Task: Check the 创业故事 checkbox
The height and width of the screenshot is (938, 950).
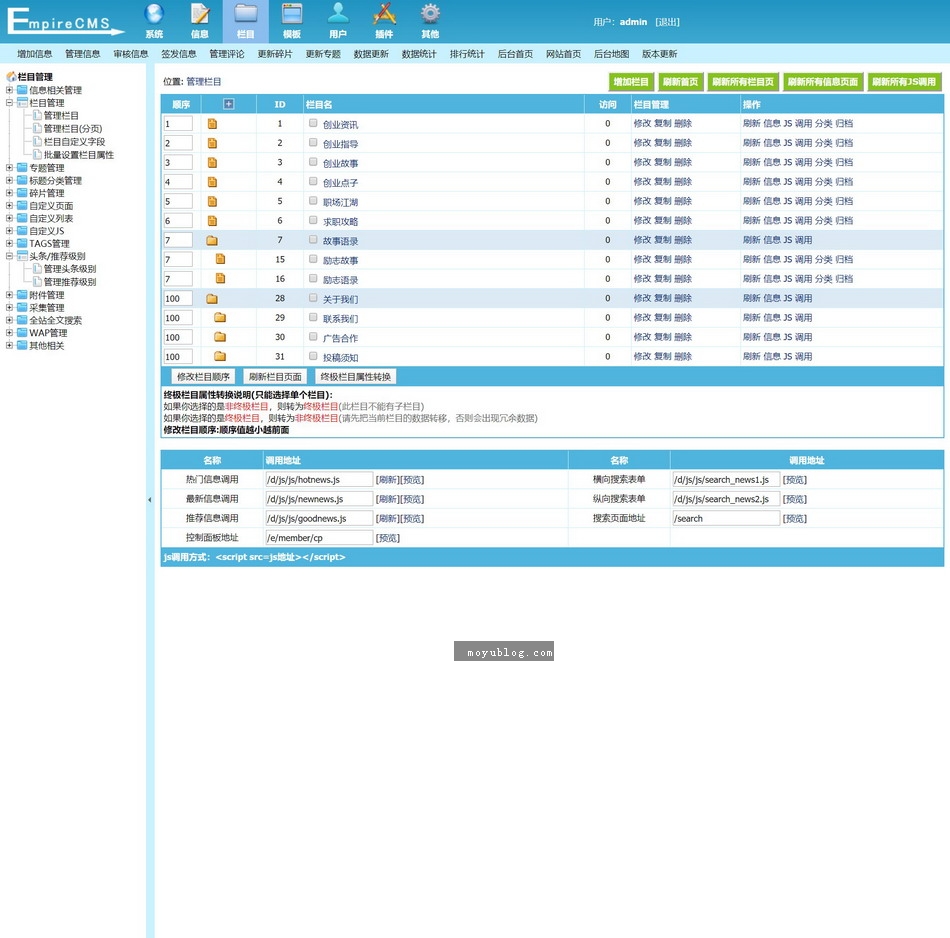Action: point(313,162)
